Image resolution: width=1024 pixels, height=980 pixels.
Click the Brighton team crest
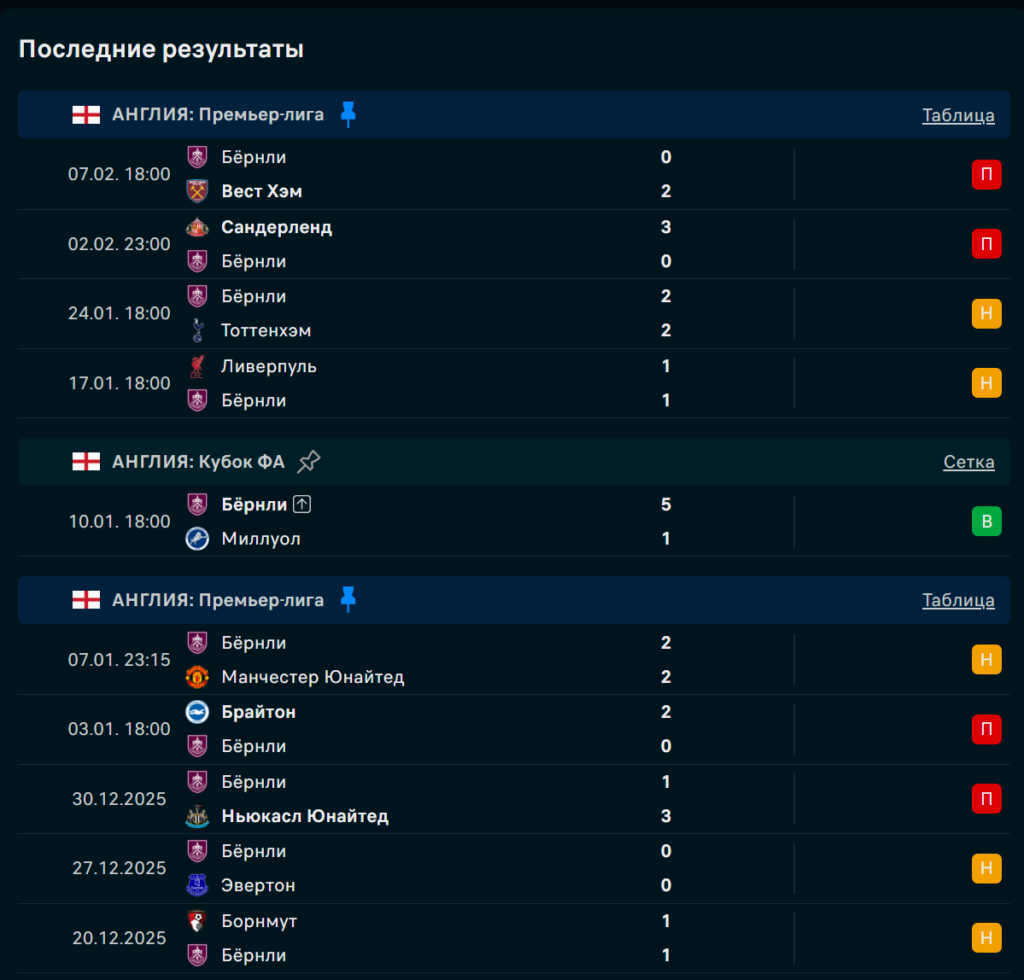coord(197,712)
